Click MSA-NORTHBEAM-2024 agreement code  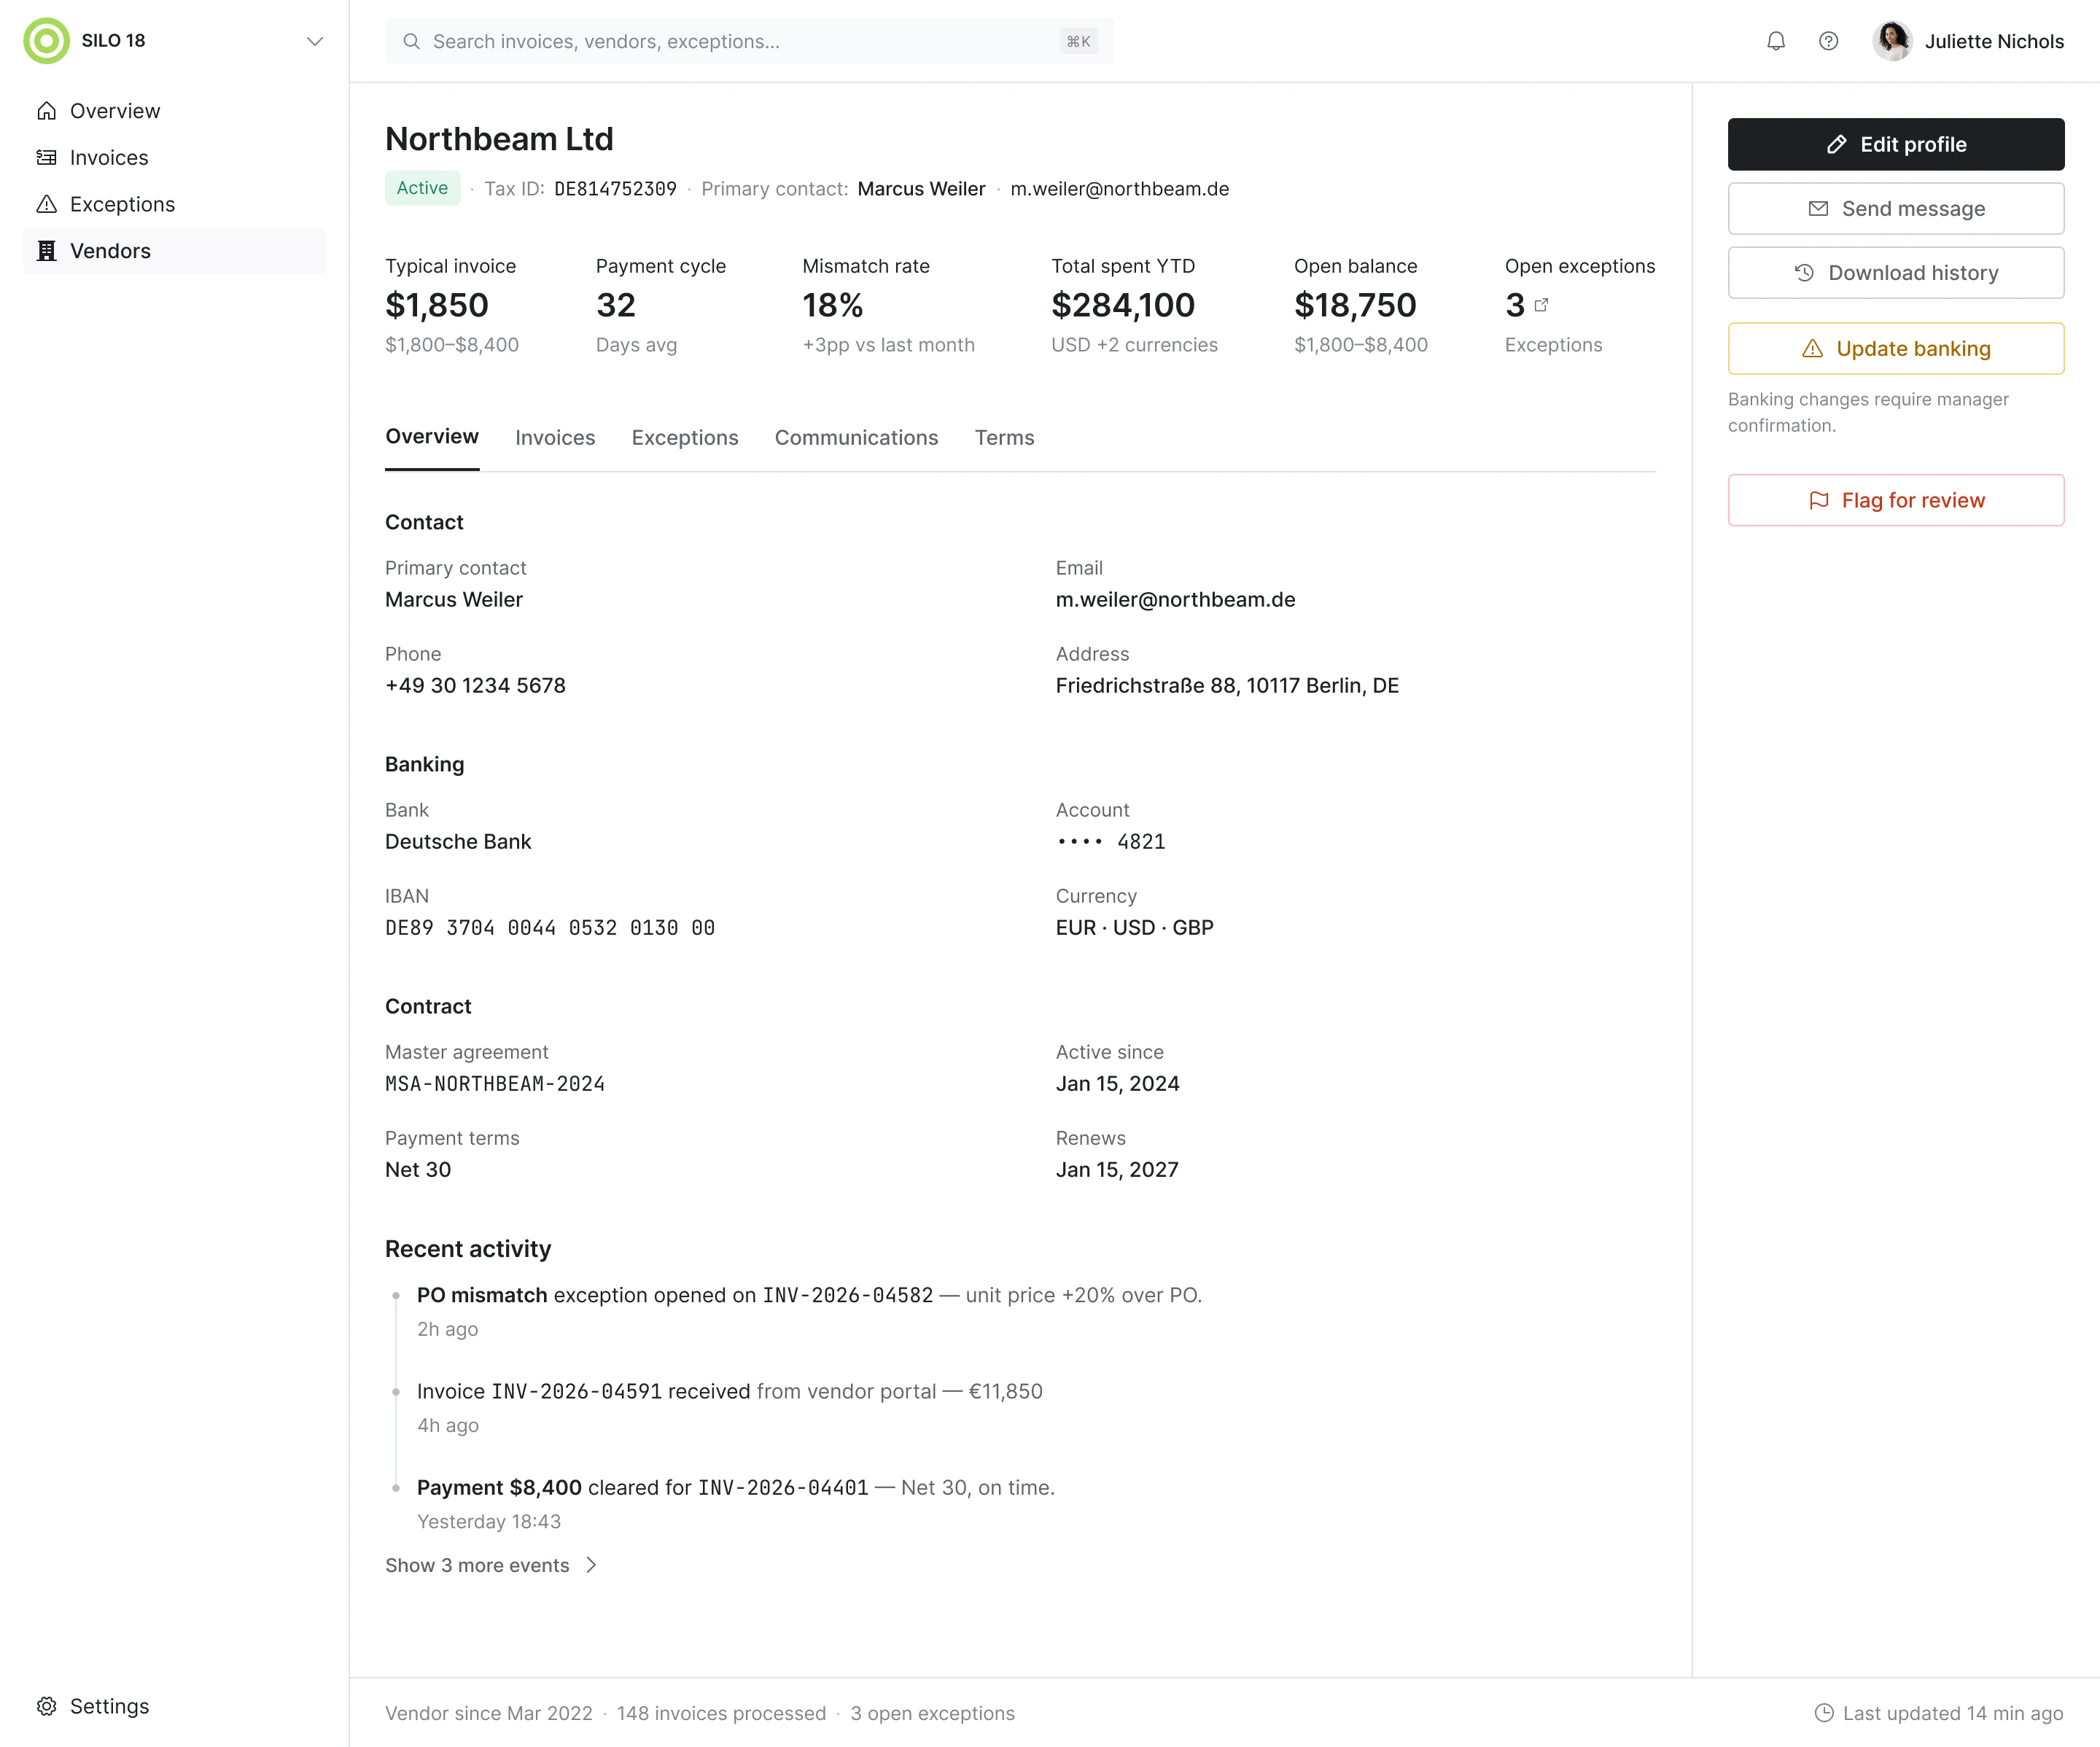(495, 1084)
